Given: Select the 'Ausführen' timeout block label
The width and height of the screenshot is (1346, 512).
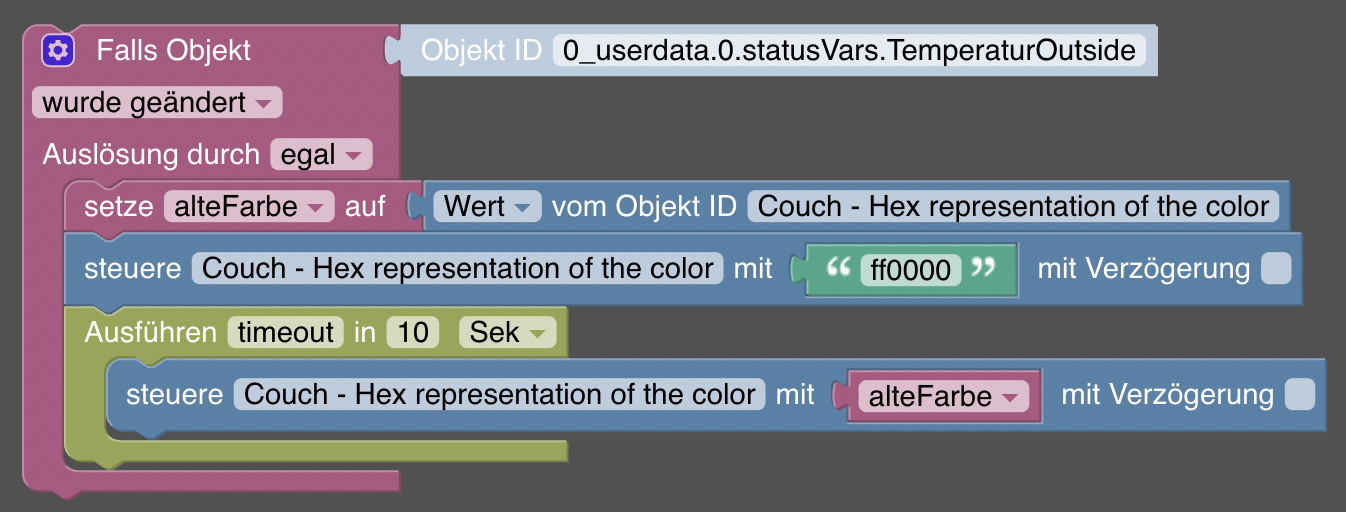Looking at the screenshot, I should tap(151, 332).
